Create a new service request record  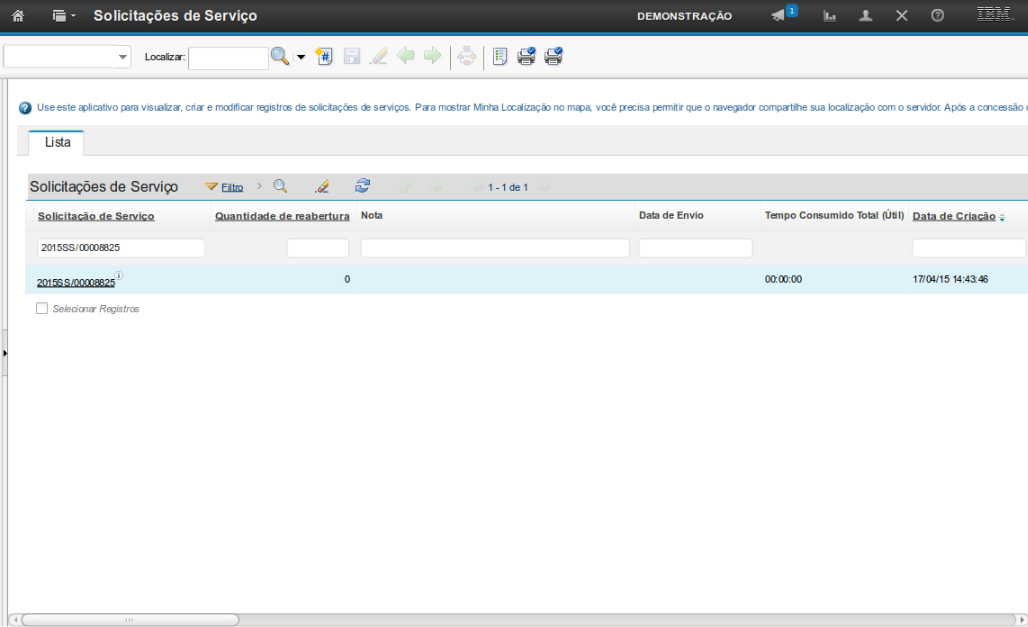pos(324,57)
